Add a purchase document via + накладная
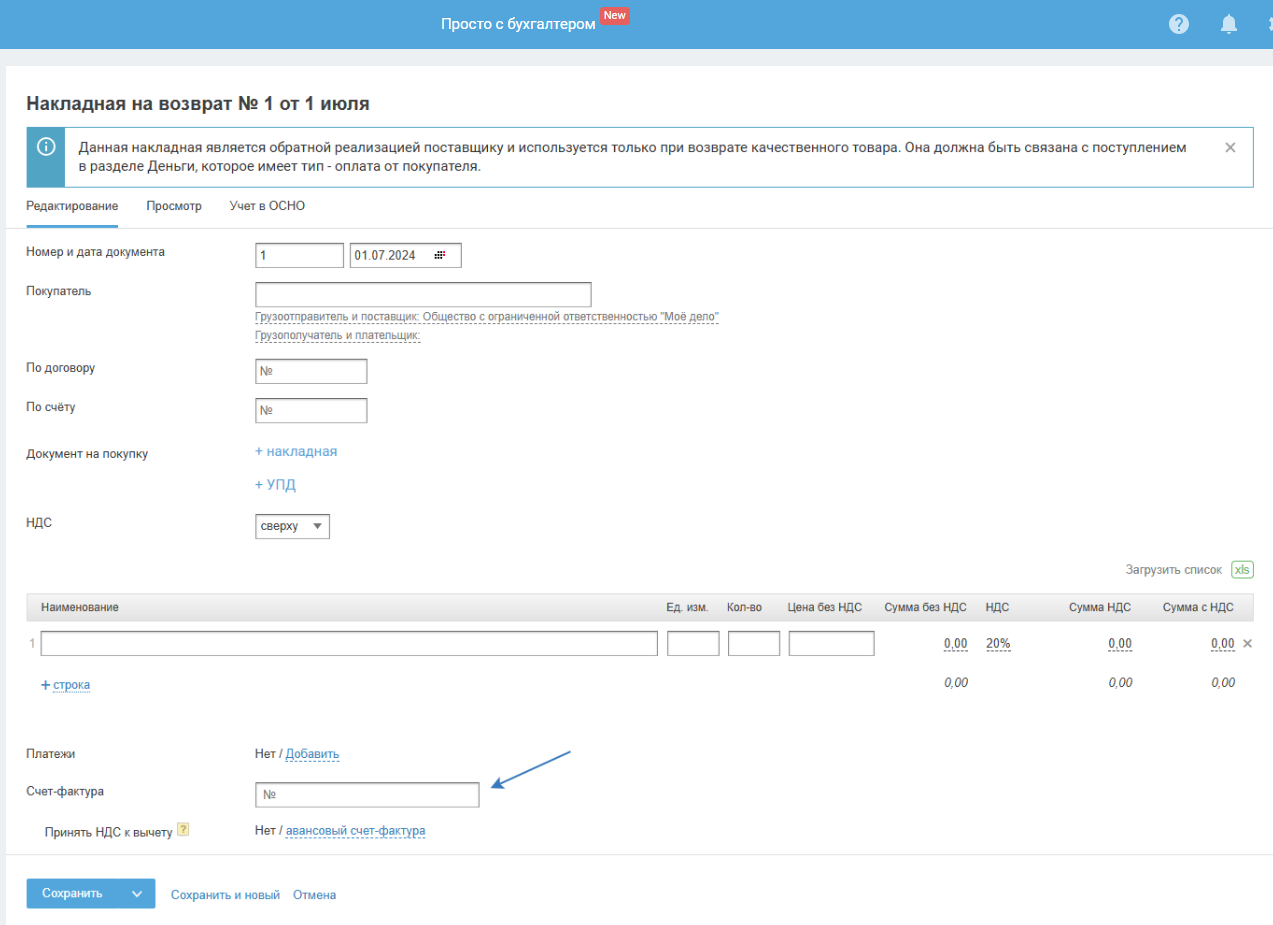This screenshot has width=1273, height=925. [x=296, y=451]
